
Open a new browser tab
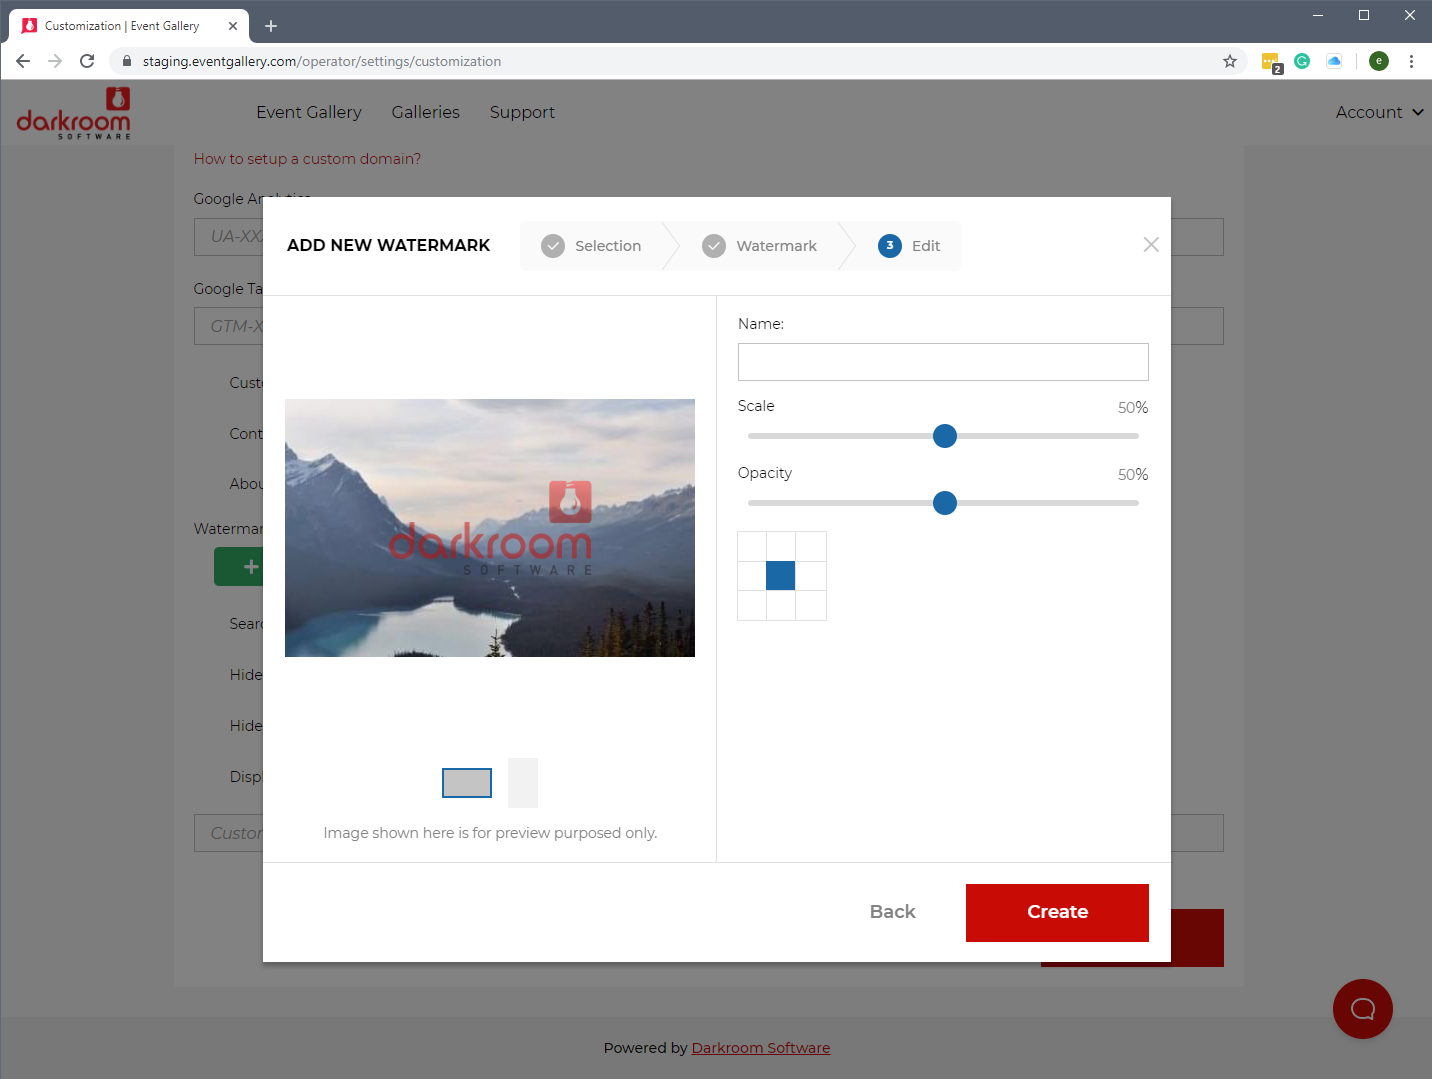click(271, 26)
